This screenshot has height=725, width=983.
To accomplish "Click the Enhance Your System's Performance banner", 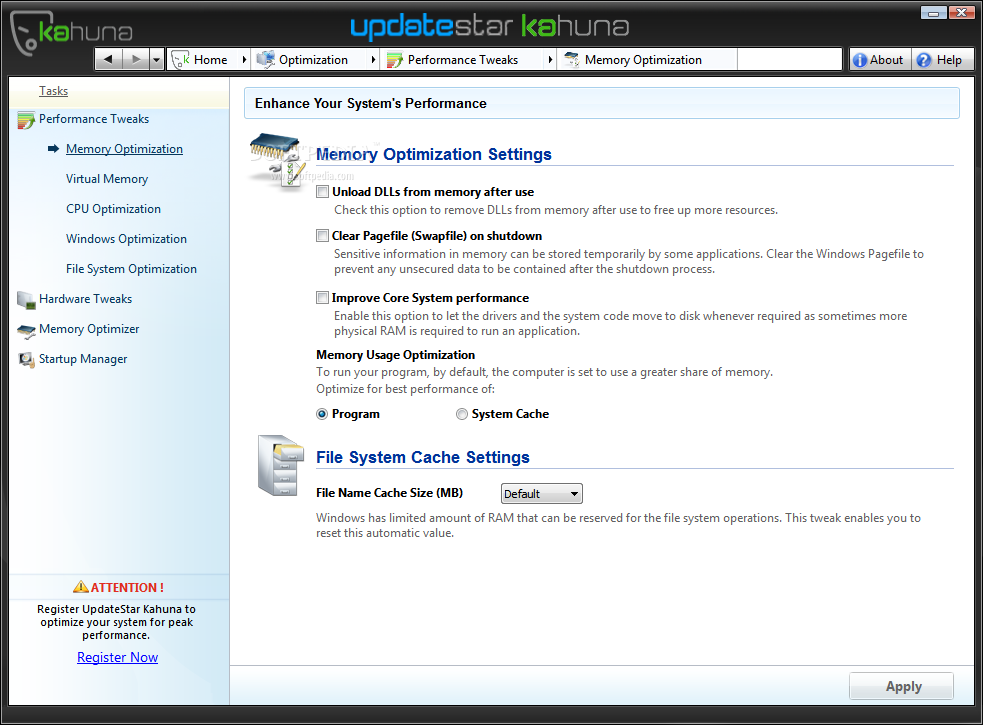I will (x=601, y=103).
